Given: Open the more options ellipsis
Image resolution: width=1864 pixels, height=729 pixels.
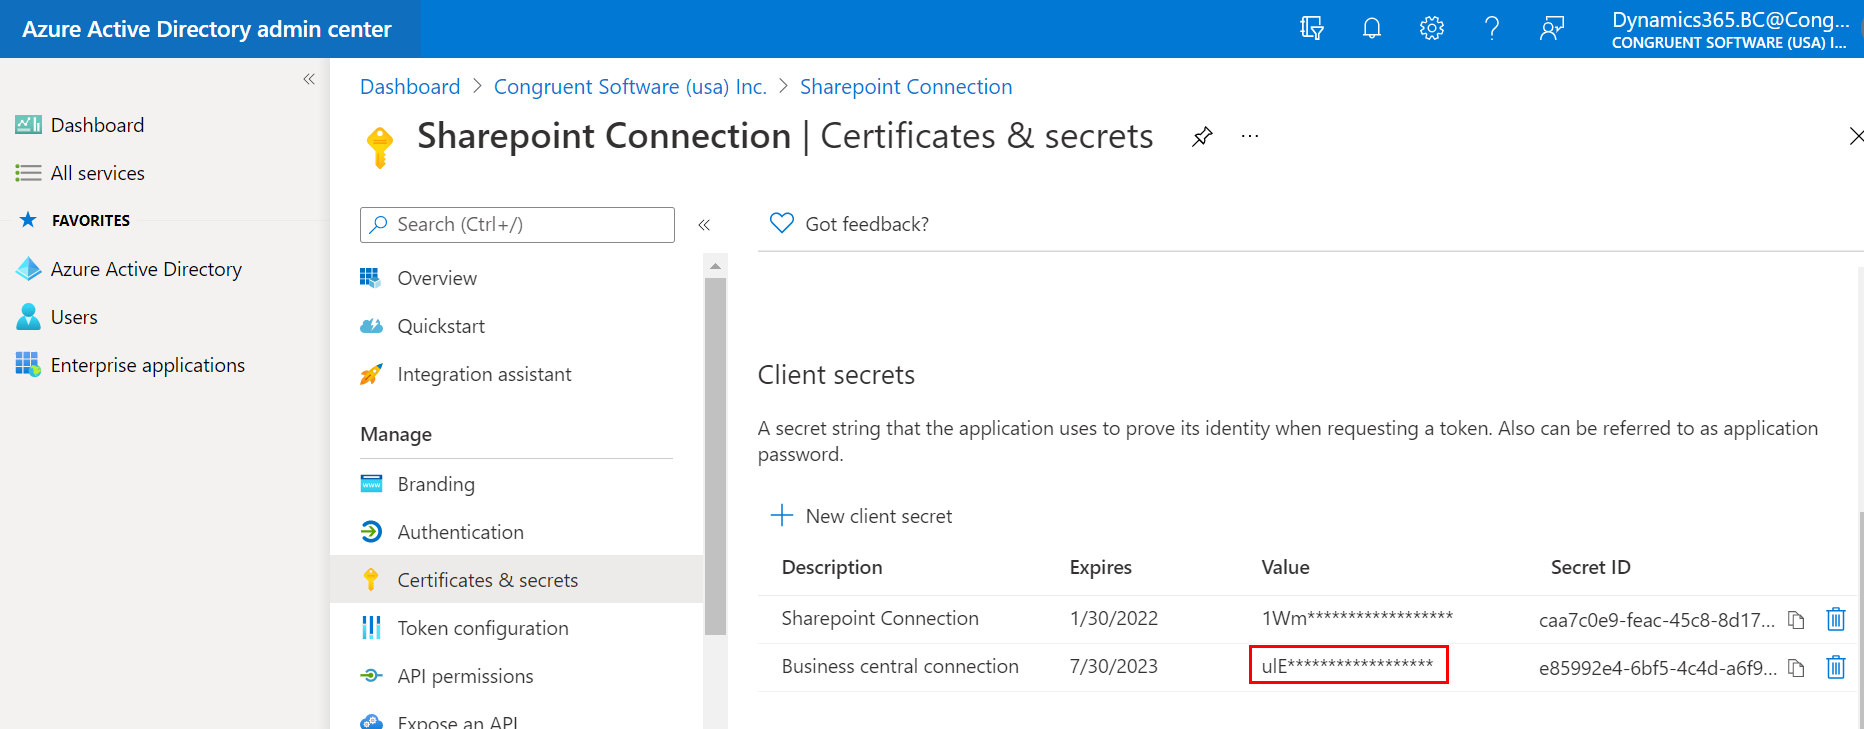Looking at the screenshot, I should (x=1250, y=135).
